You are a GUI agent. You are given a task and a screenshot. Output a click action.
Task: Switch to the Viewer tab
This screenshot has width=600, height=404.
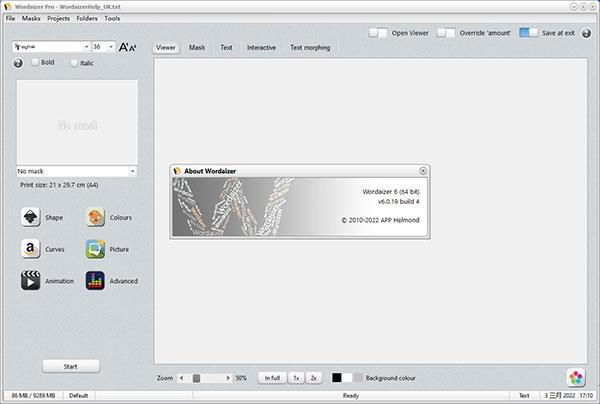tap(166, 47)
